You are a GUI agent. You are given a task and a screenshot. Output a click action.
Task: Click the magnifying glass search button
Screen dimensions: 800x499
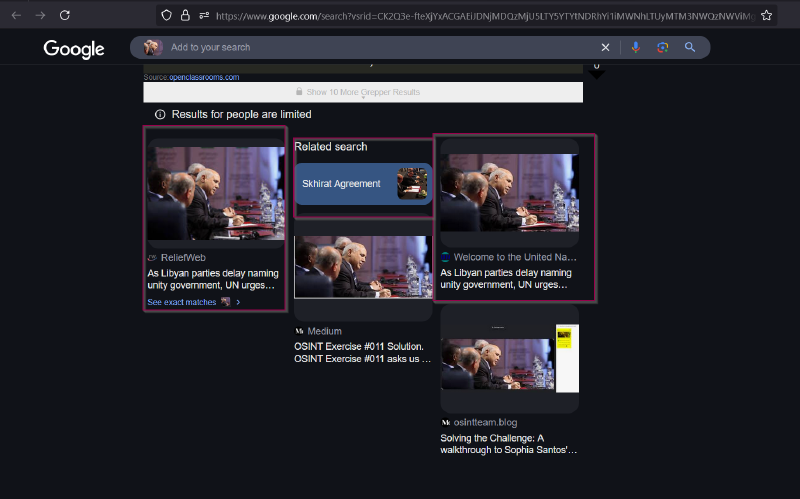(x=690, y=47)
